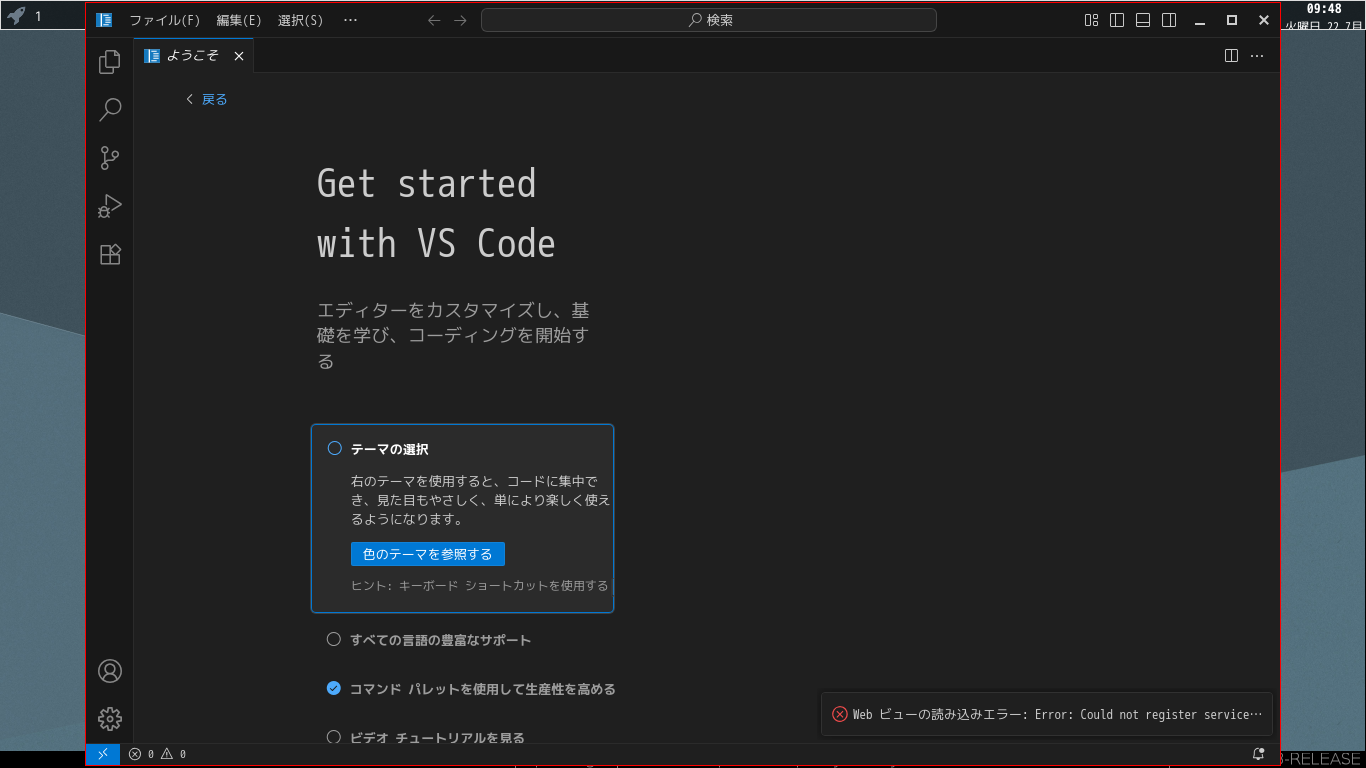This screenshot has height=768, width=1366.
Task: Go forward using the title bar right arrow
Action: pos(460,20)
